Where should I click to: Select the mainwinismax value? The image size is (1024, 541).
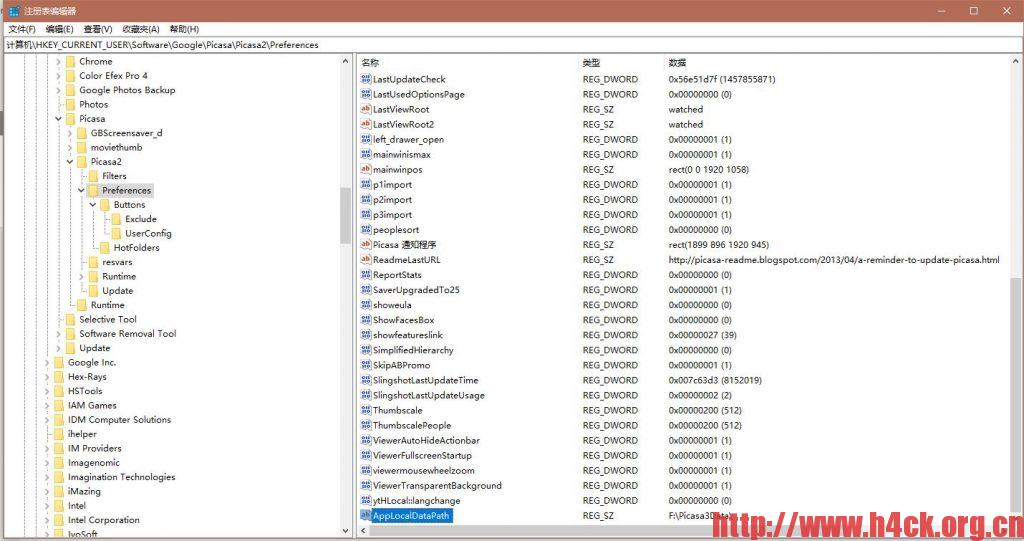click(402, 154)
